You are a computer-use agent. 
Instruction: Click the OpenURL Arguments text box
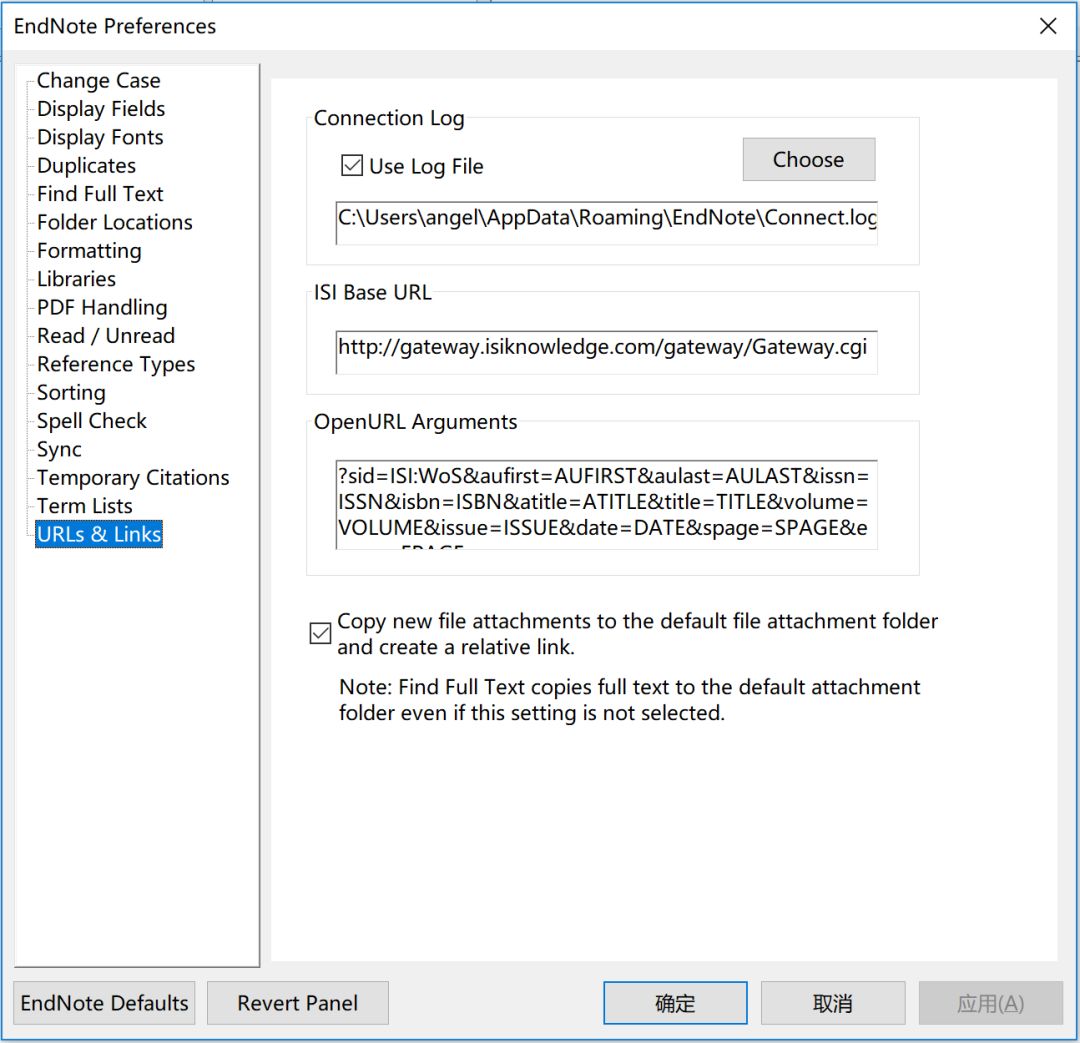click(x=606, y=504)
